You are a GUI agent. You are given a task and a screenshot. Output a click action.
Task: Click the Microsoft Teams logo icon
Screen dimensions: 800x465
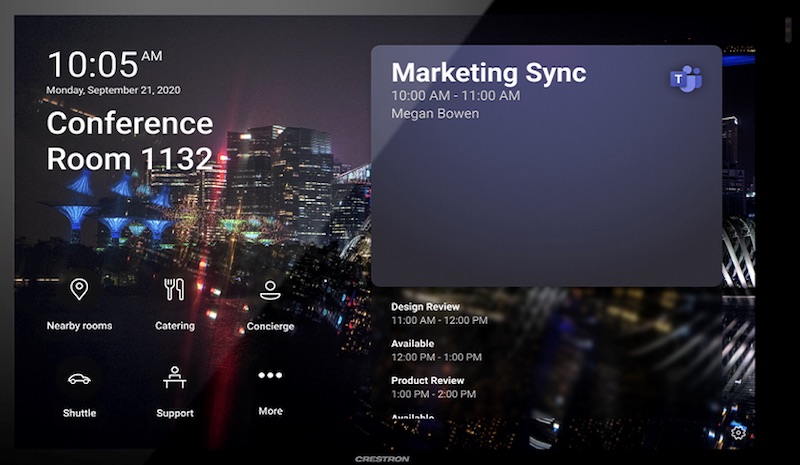click(x=685, y=79)
